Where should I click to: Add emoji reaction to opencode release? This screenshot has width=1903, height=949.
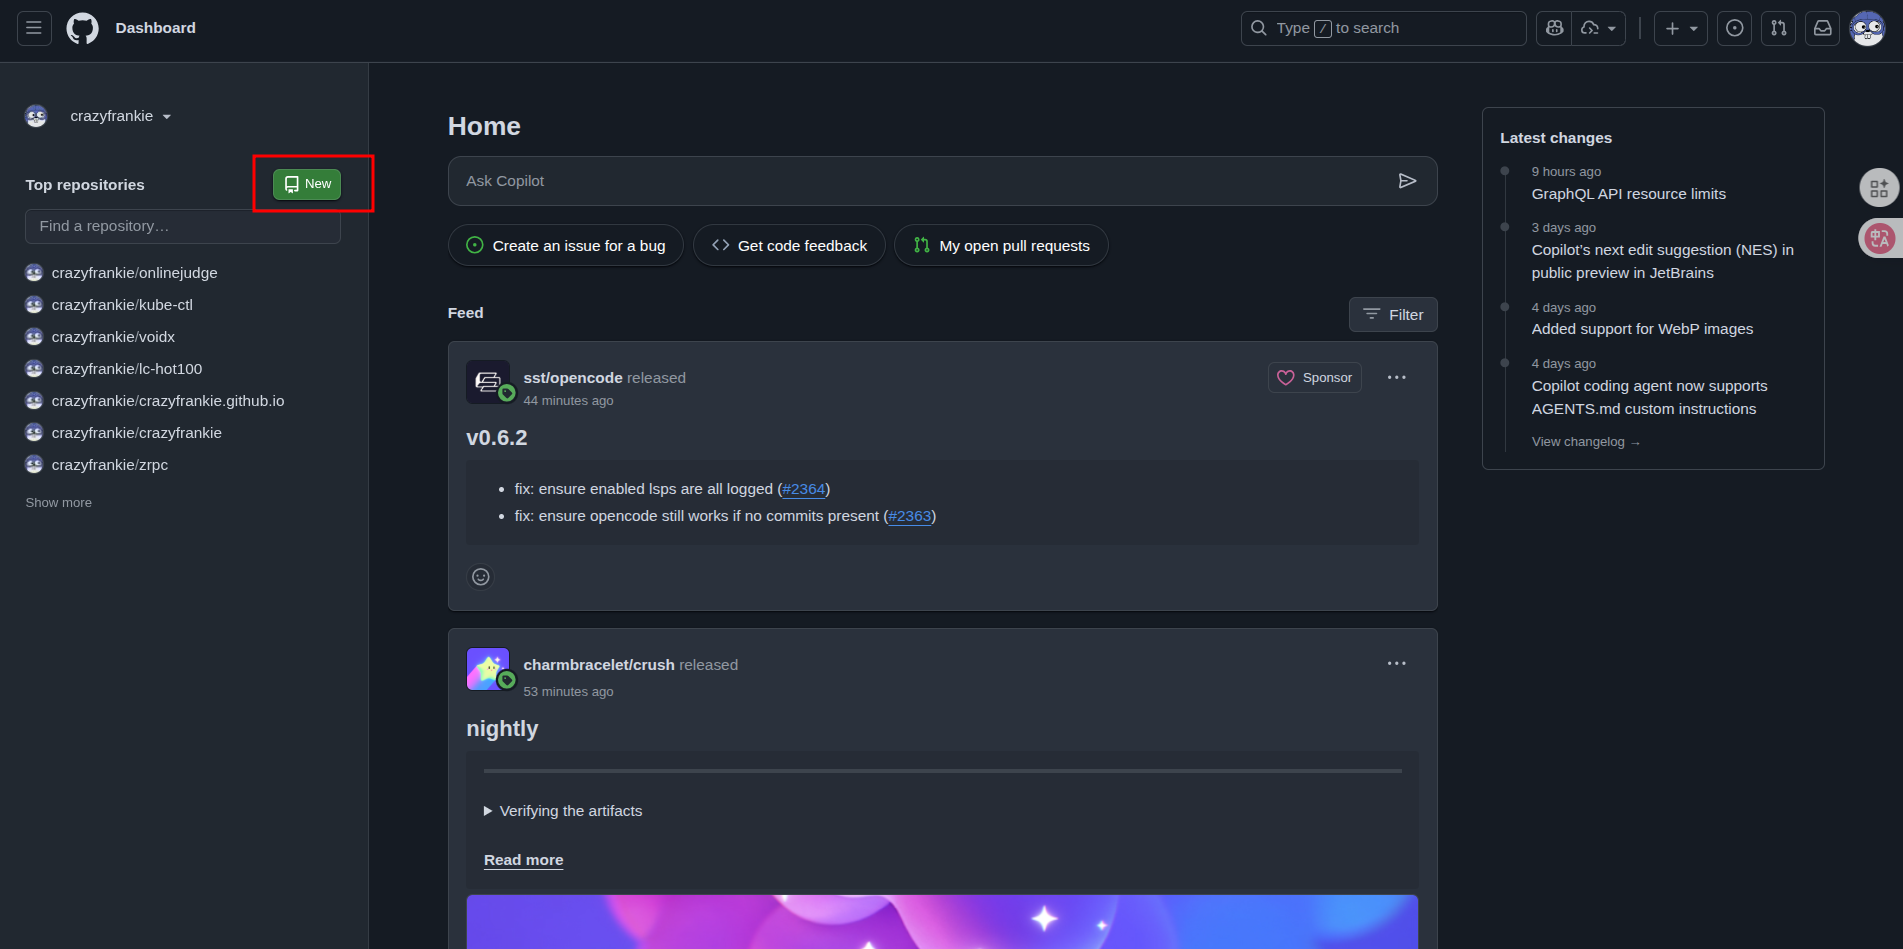pyautogui.click(x=481, y=577)
